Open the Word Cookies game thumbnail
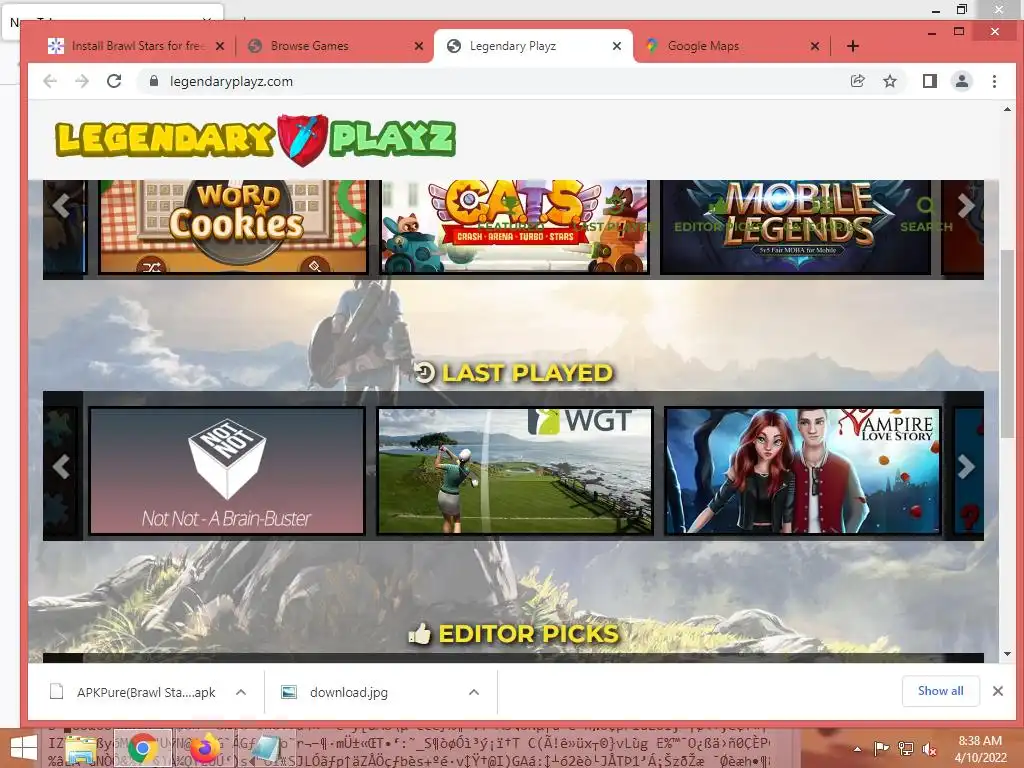Screen dimensions: 1024x768 pyautogui.click(x=233, y=227)
